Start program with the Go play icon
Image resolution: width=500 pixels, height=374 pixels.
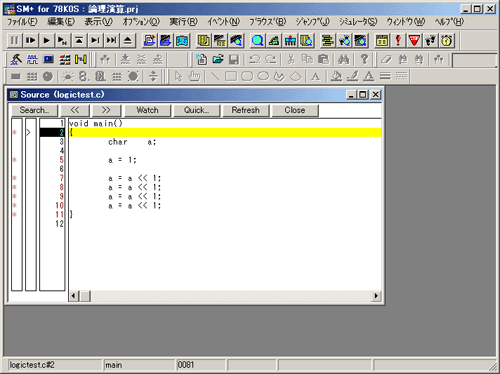point(47,40)
